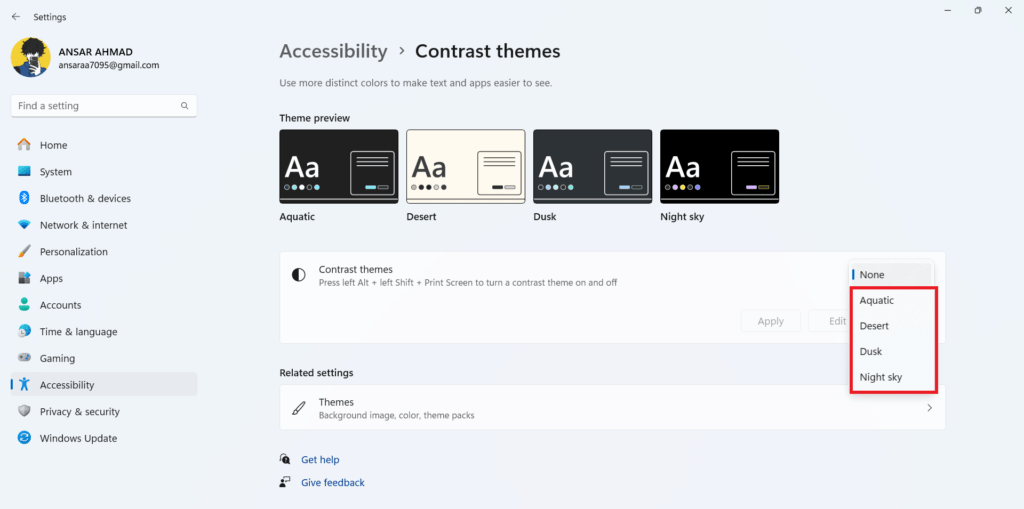Open System settings icon
The height and width of the screenshot is (509, 1024).
(24, 171)
